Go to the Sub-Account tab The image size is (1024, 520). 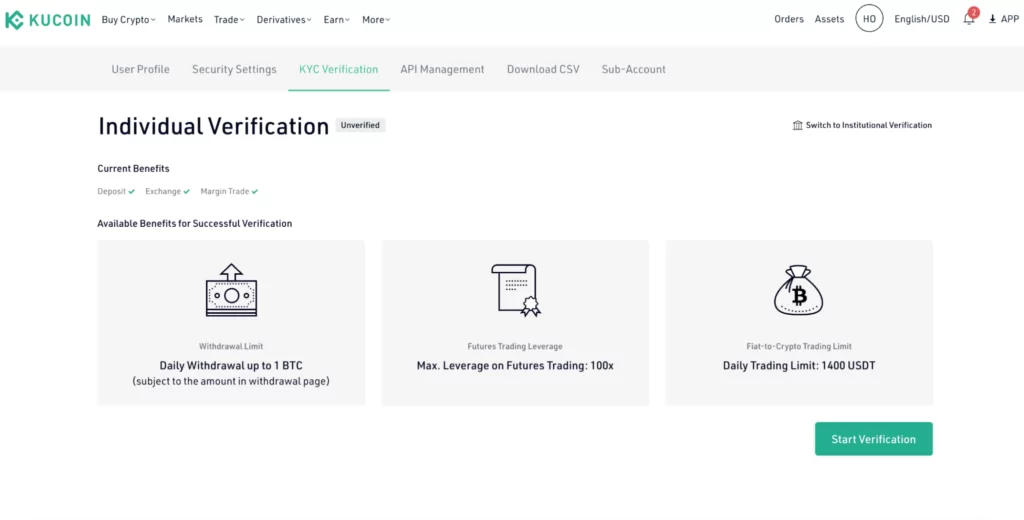[x=633, y=69]
